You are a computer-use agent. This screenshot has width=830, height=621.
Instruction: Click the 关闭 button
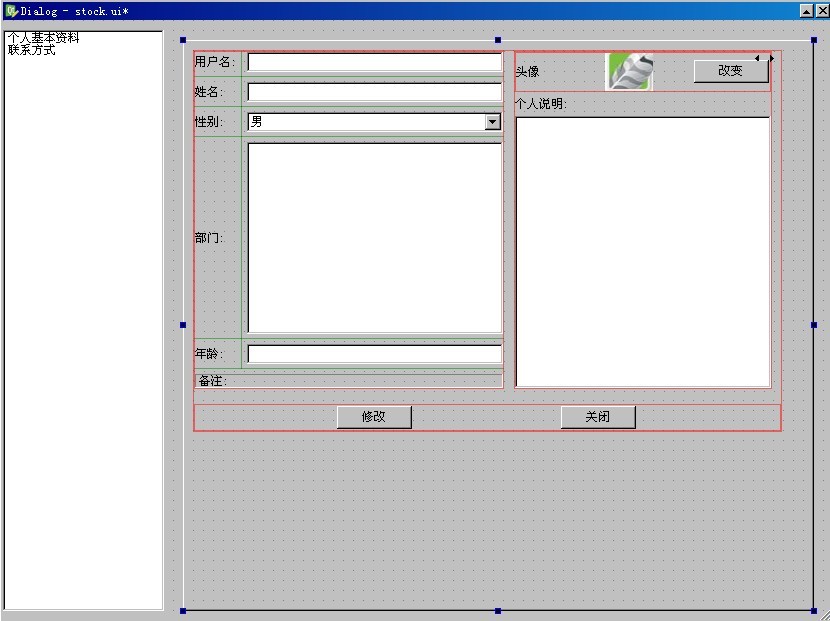pos(598,417)
